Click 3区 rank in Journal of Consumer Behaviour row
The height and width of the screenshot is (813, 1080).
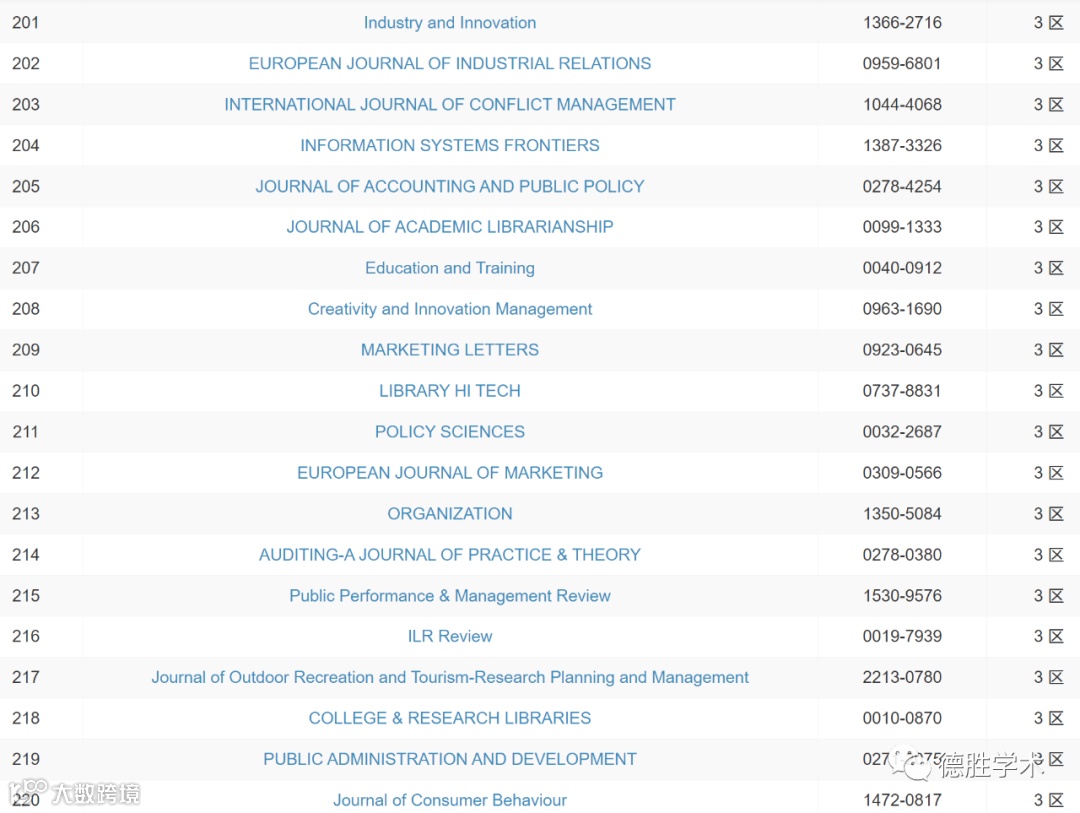1048,800
